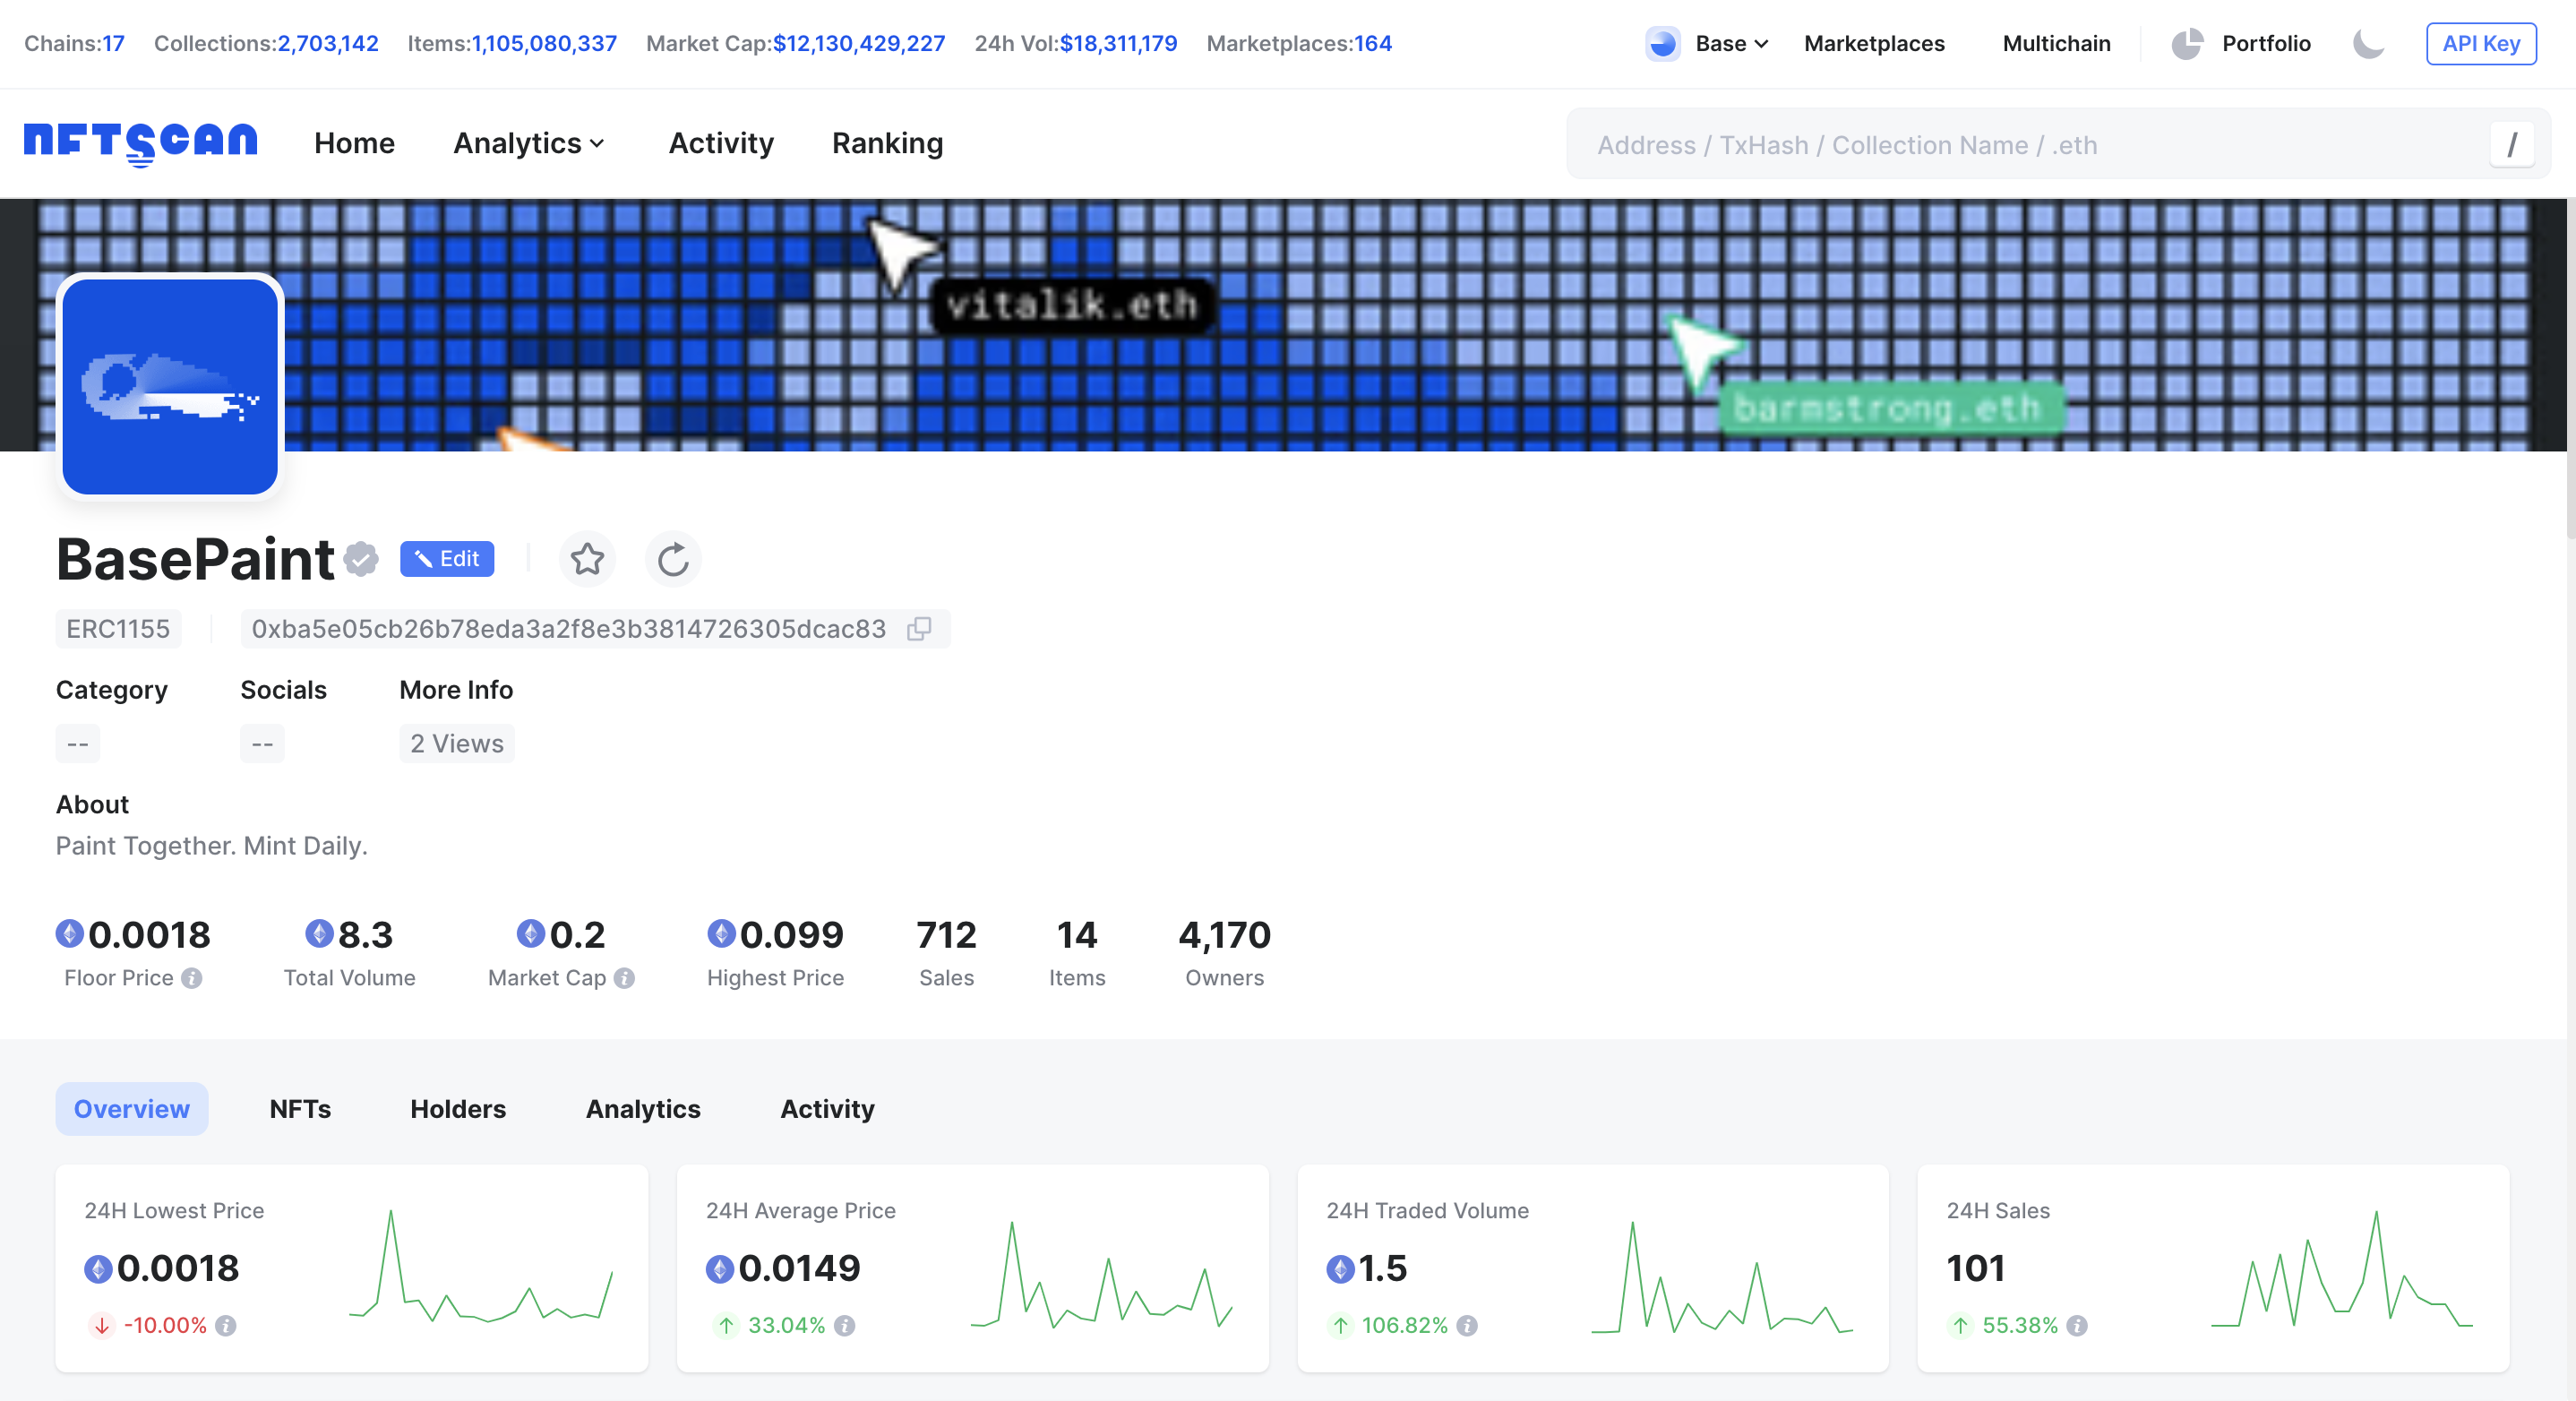2576x1401 pixels.
Task: Click the Floor Price info icon
Action: pos(192,978)
